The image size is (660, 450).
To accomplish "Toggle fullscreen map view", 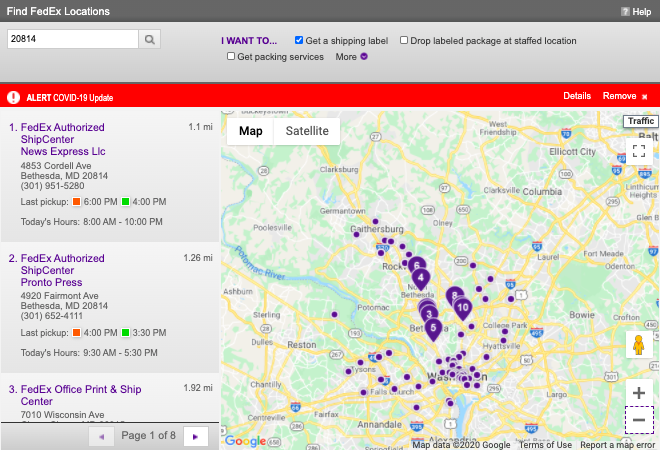I will pos(639,151).
